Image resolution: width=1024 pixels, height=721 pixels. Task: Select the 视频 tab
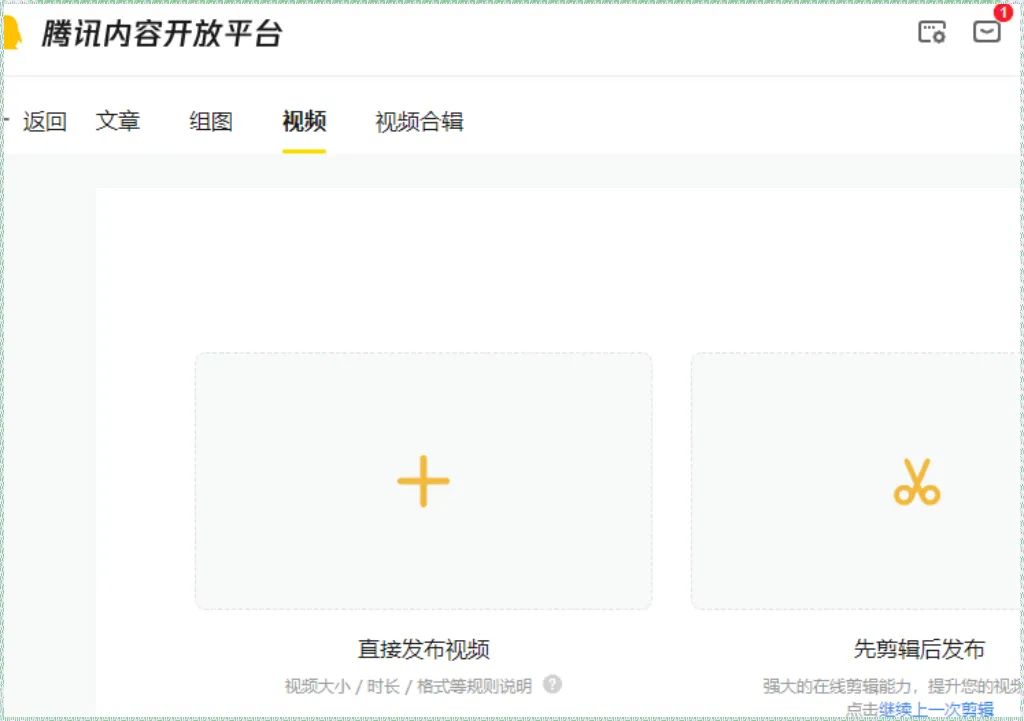[x=304, y=121]
